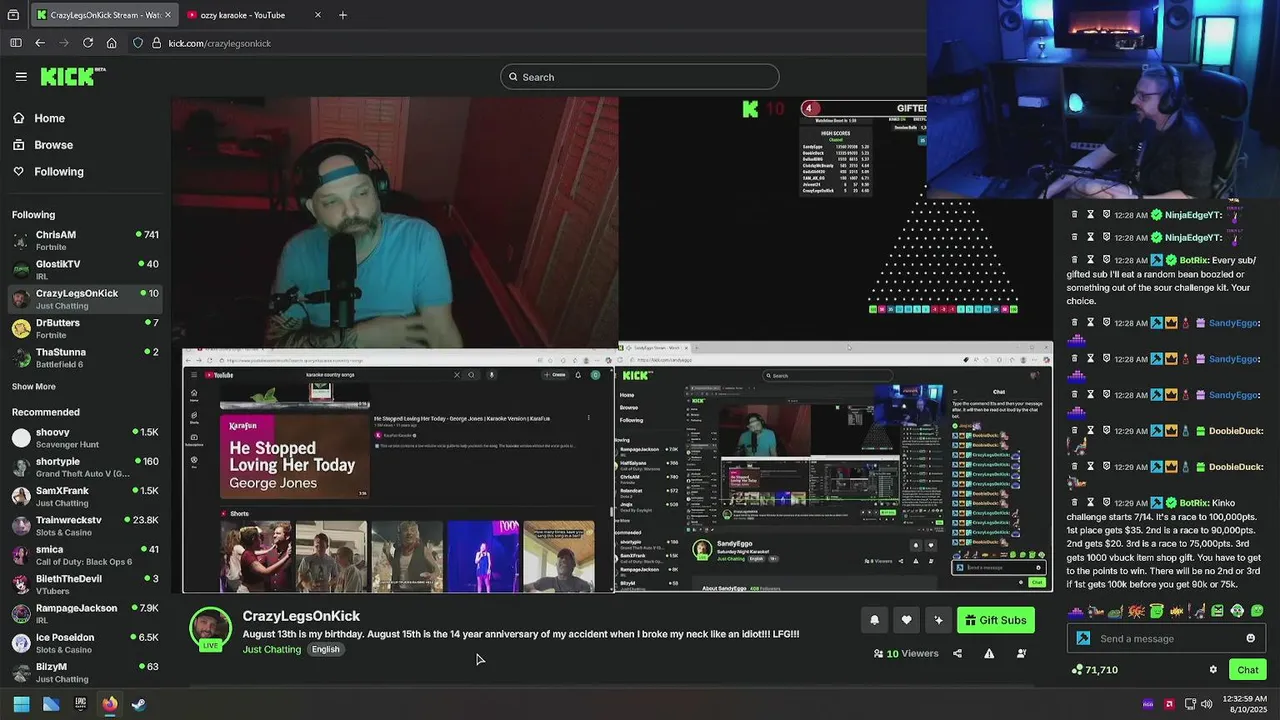Viewport: 1280px width, 720px height.
Task: Open GlostikTV channel in Following list
Action: (x=85, y=269)
